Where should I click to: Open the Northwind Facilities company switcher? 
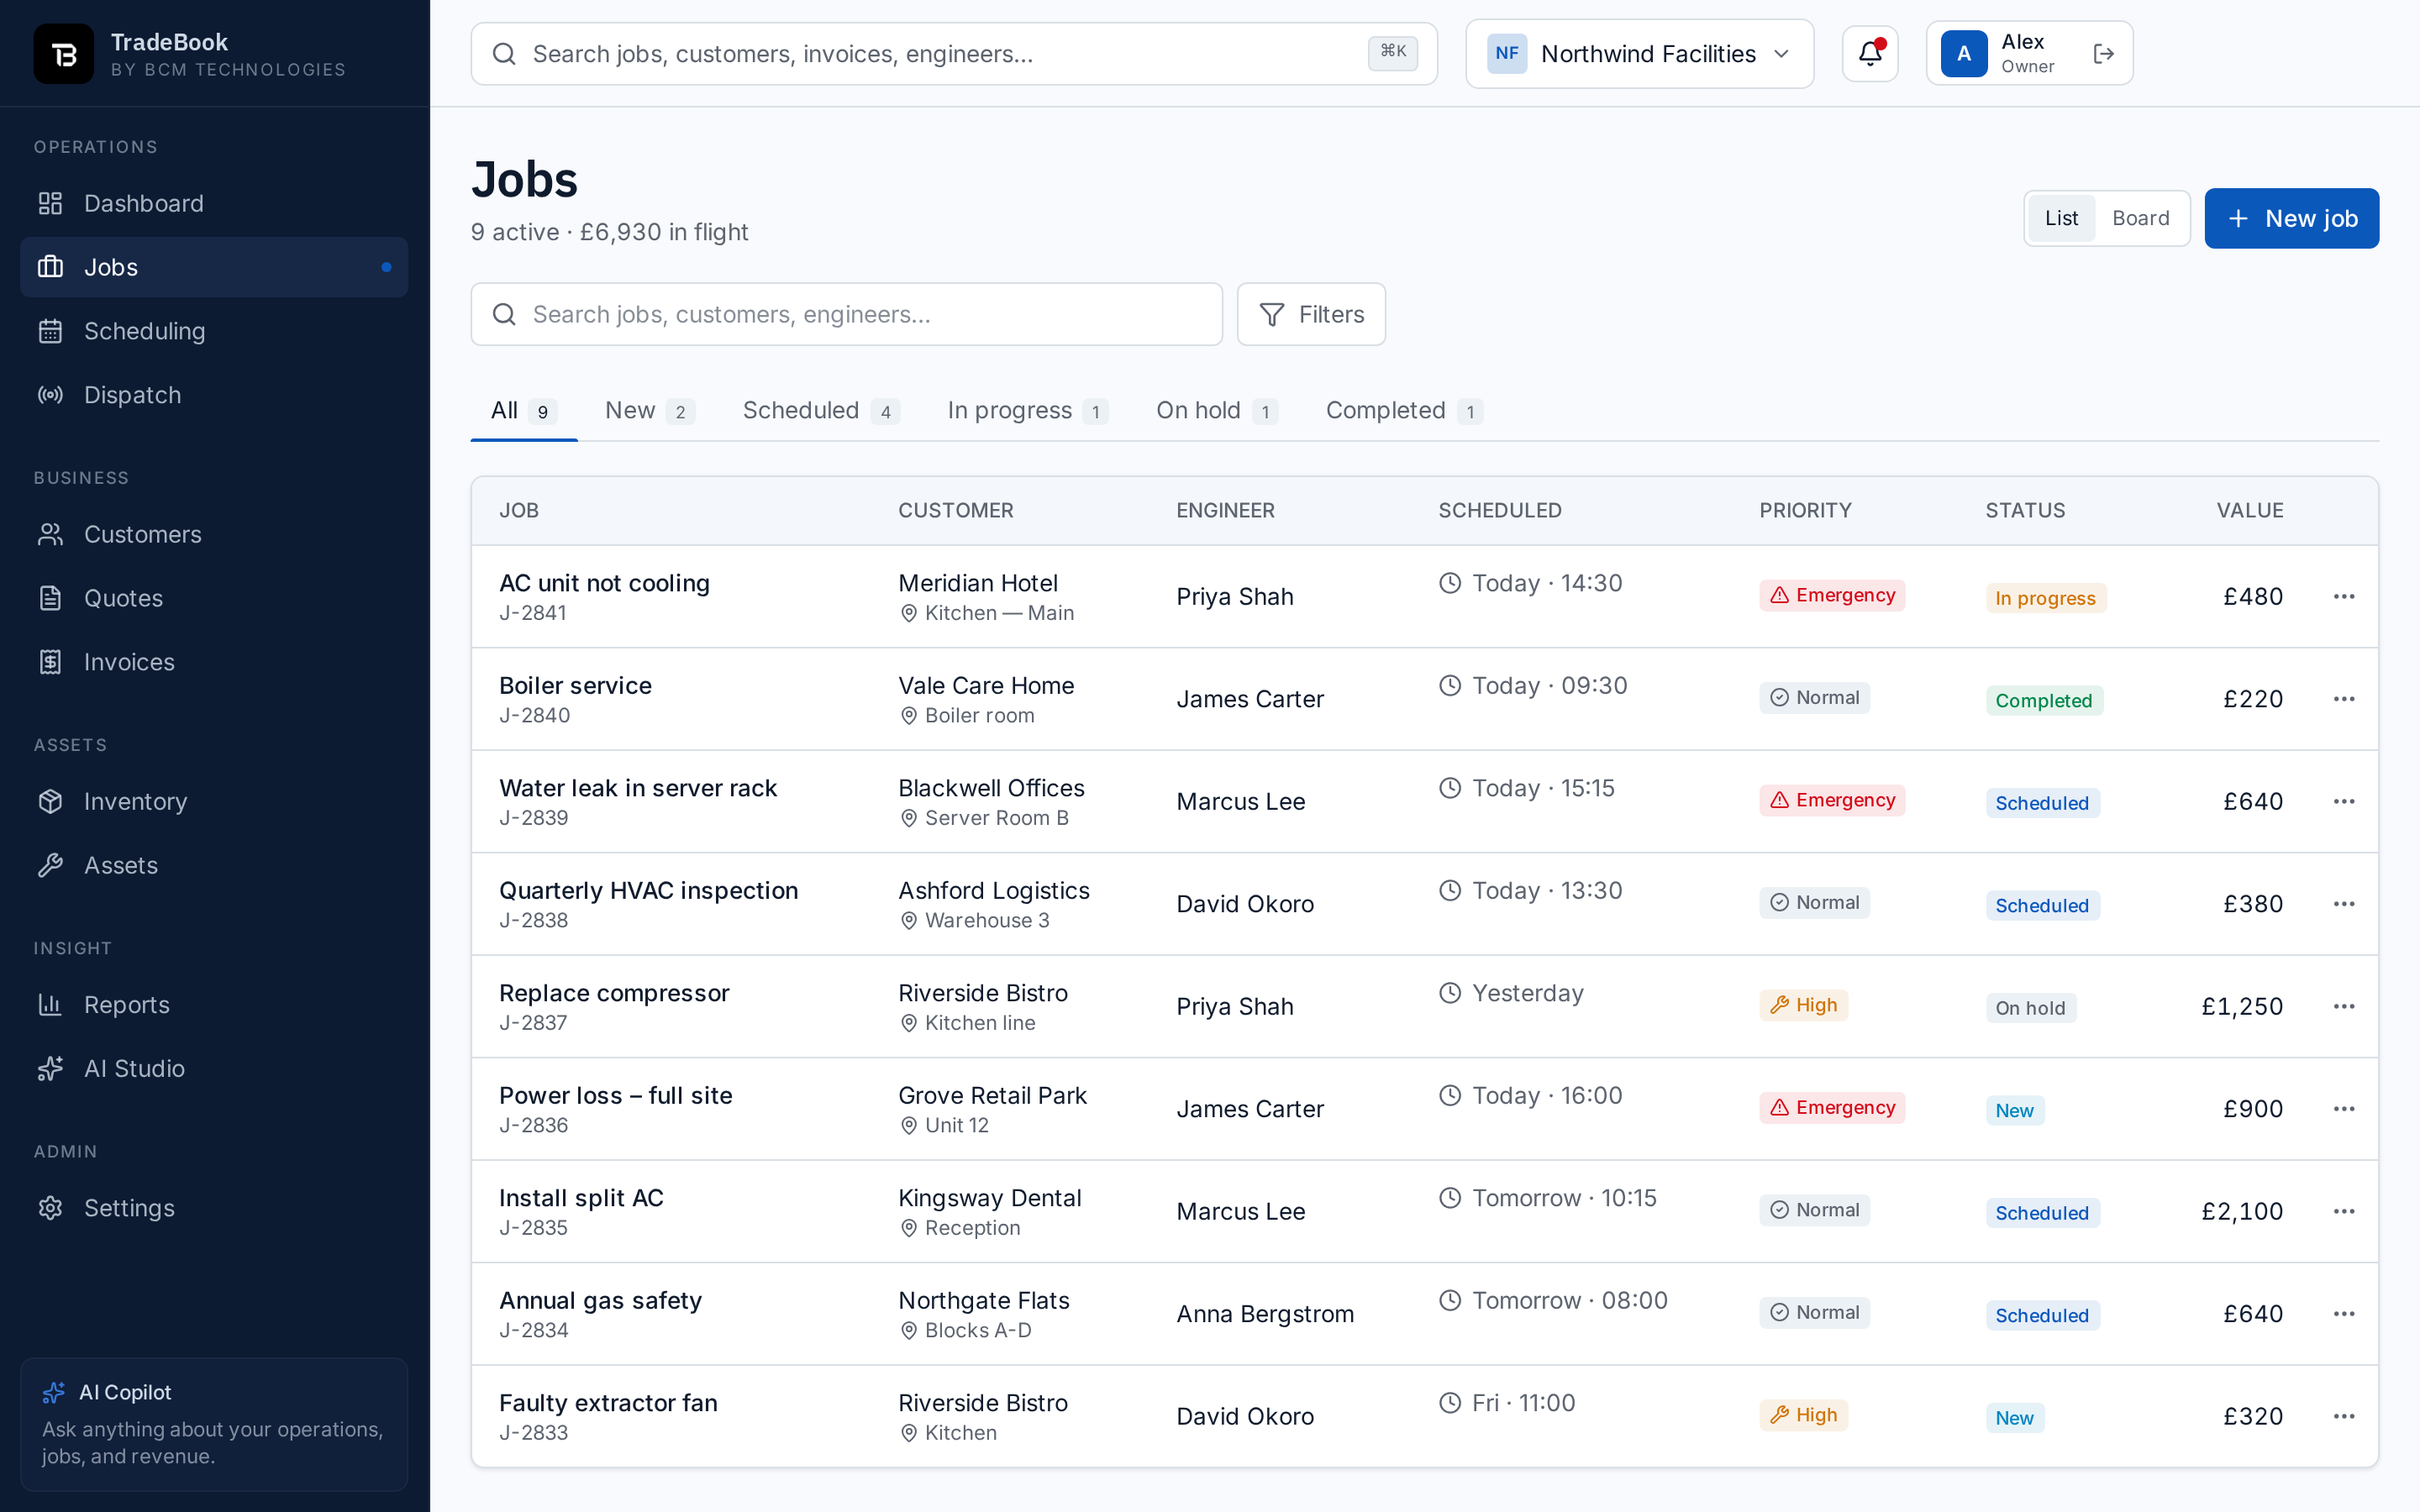point(1639,54)
